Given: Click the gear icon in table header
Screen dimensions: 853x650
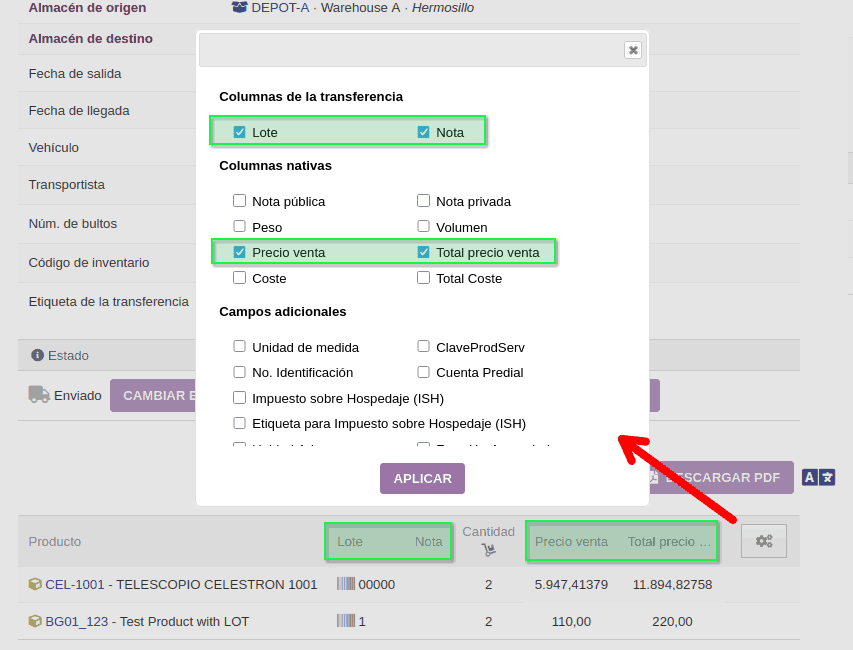Looking at the screenshot, I should (x=764, y=541).
